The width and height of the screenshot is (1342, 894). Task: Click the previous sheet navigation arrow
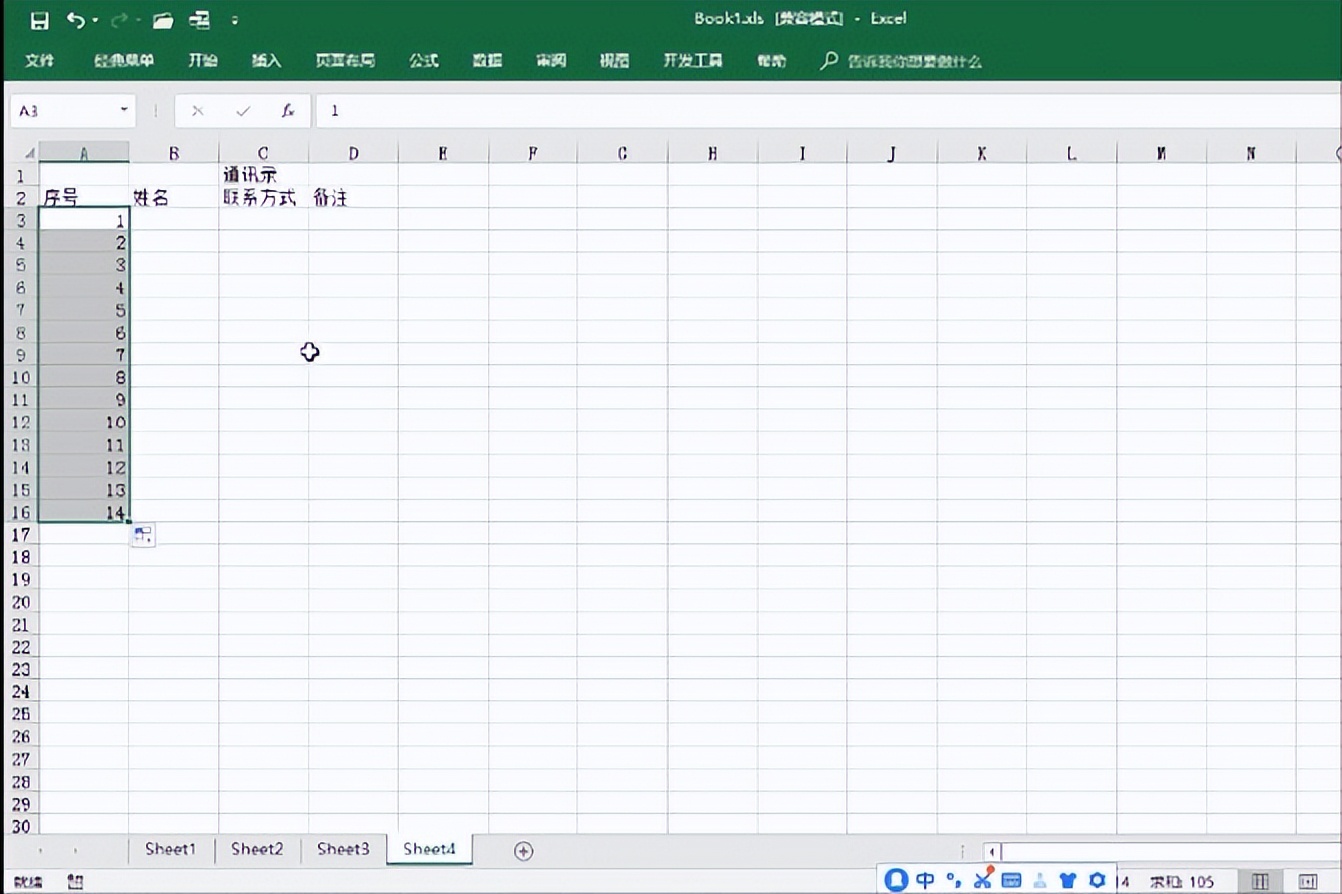coord(40,851)
